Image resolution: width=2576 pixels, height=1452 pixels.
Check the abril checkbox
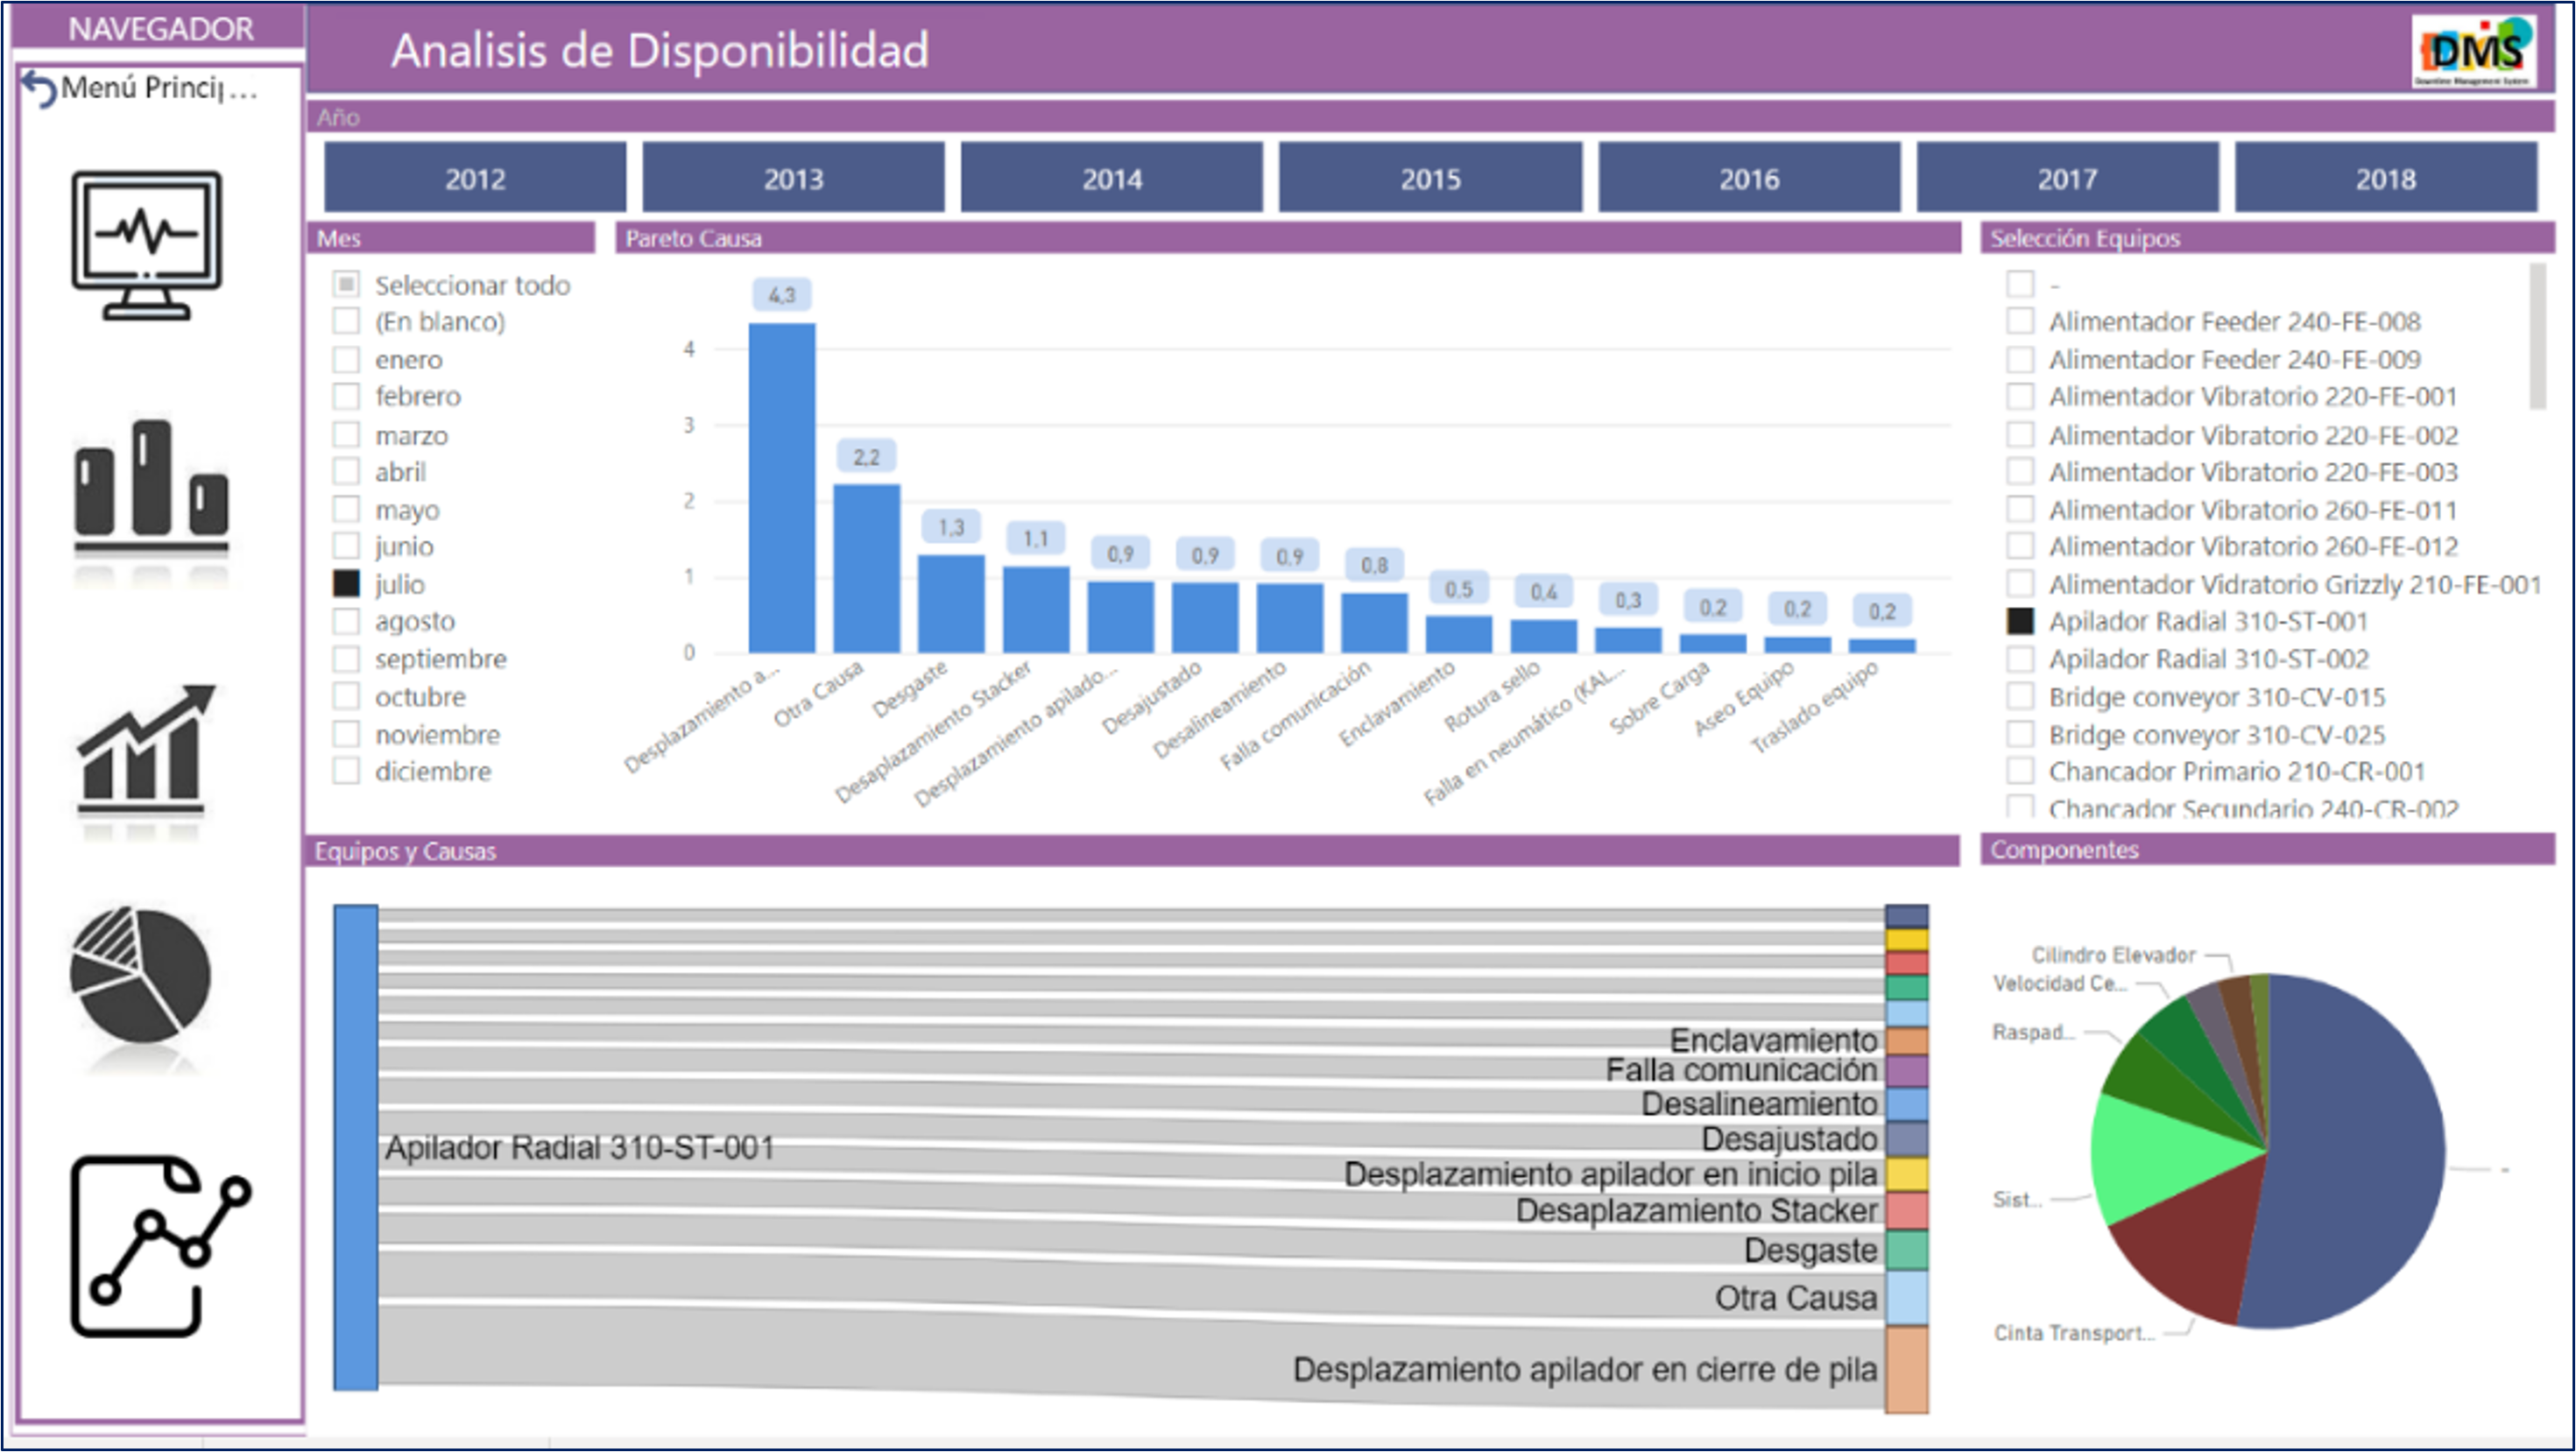(x=346, y=471)
